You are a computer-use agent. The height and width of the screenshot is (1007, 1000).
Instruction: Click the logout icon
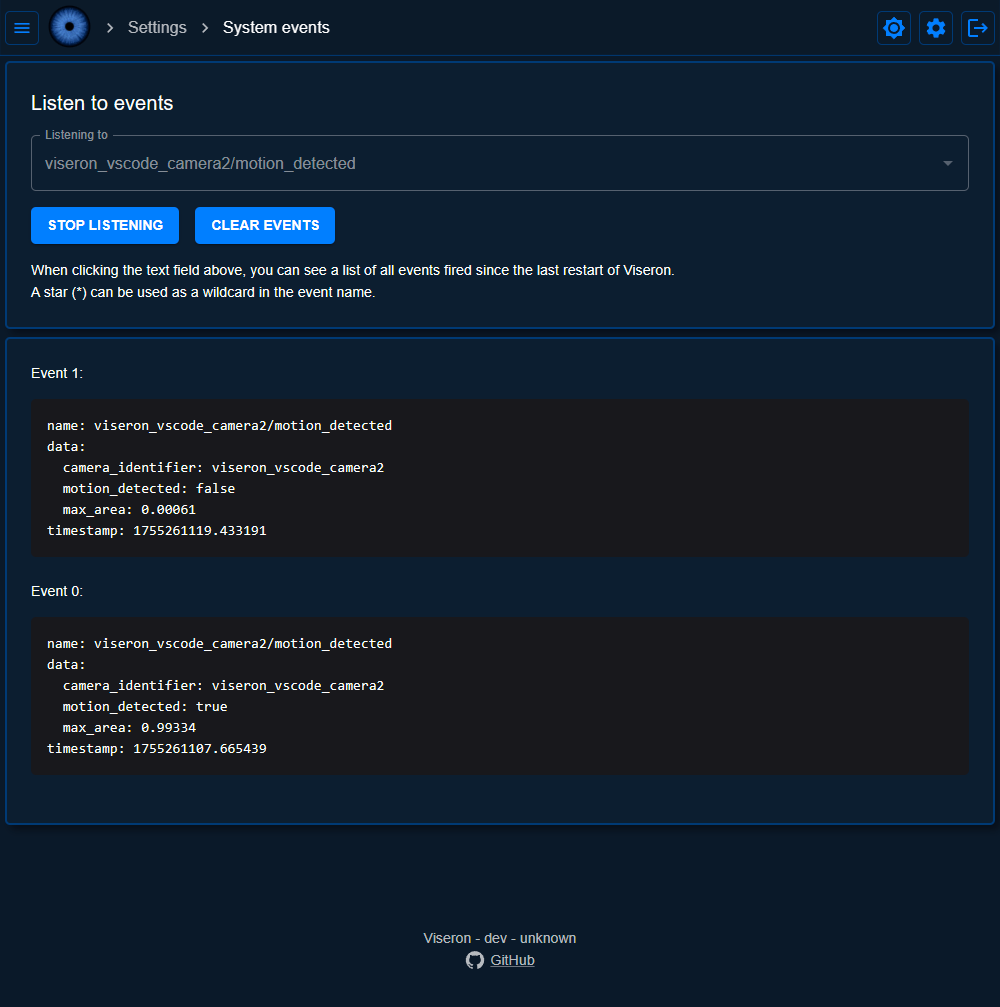[977, 28]
